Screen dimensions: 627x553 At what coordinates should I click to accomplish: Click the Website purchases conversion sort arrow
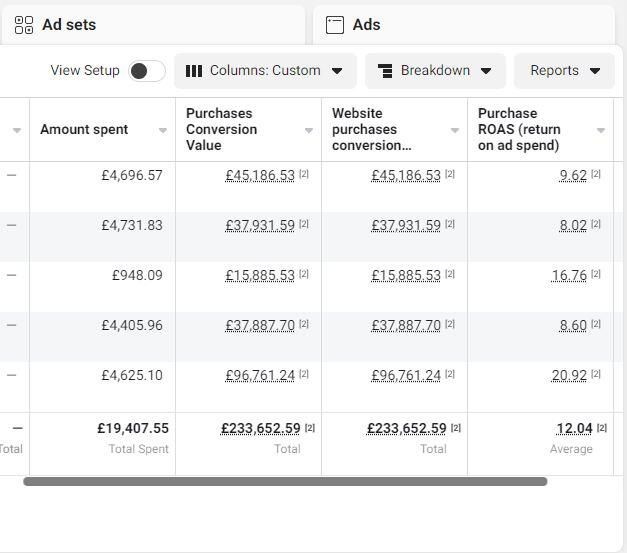pyautogui.click(x=455, y=130)
